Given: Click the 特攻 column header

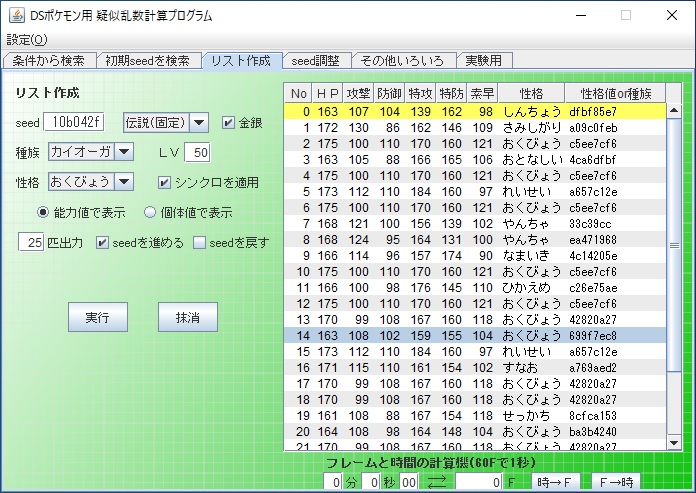Looking at the screenshot, I should [x=420, y=94].
